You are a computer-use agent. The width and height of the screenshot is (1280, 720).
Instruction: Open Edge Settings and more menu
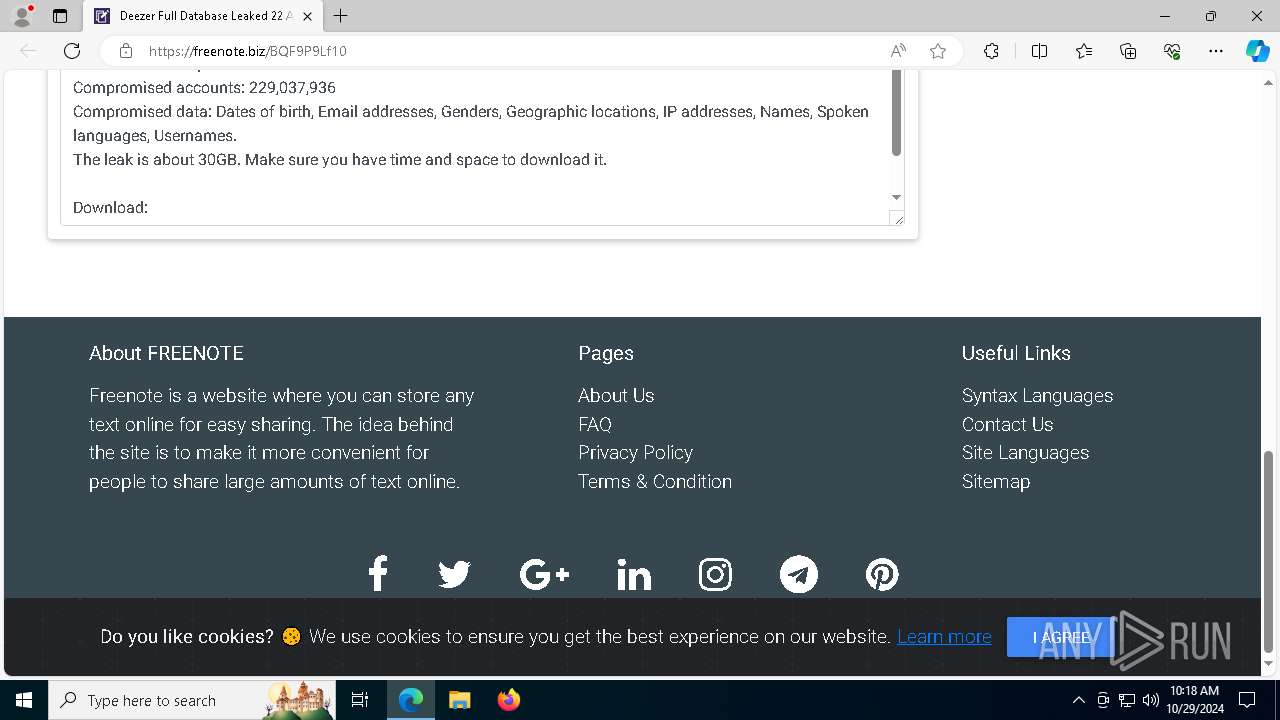pyautogui.click(x=1216, y=51)
